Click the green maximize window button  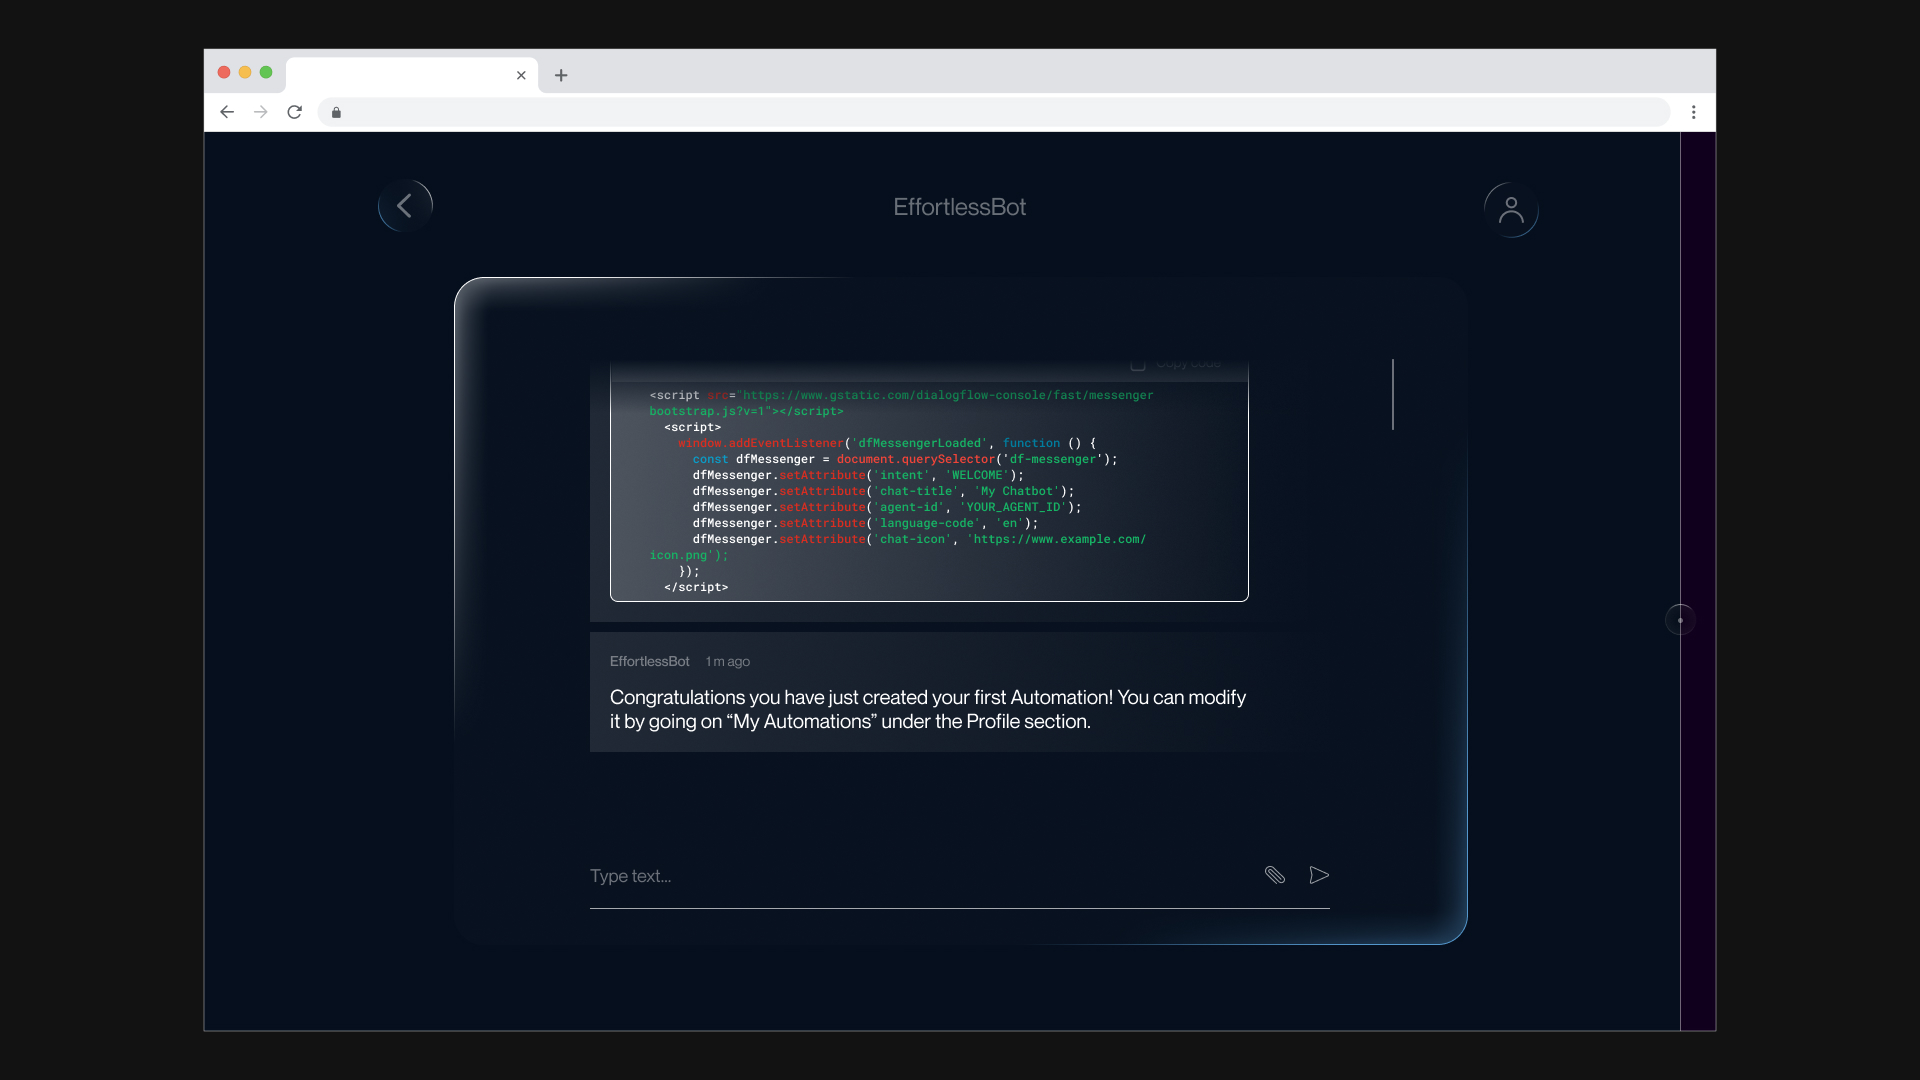pos(266,72)
